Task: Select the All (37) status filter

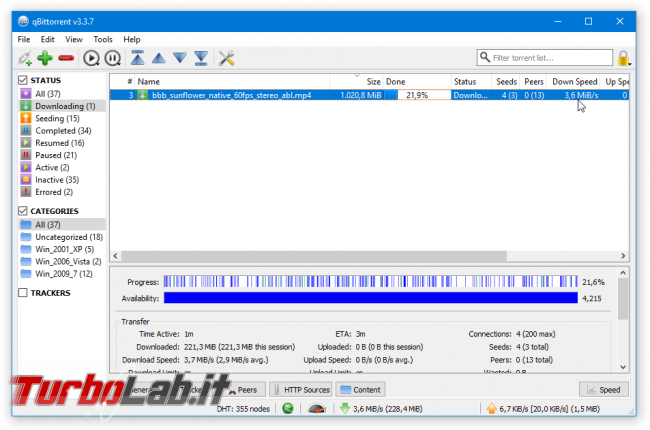Action: coord(62,94)
